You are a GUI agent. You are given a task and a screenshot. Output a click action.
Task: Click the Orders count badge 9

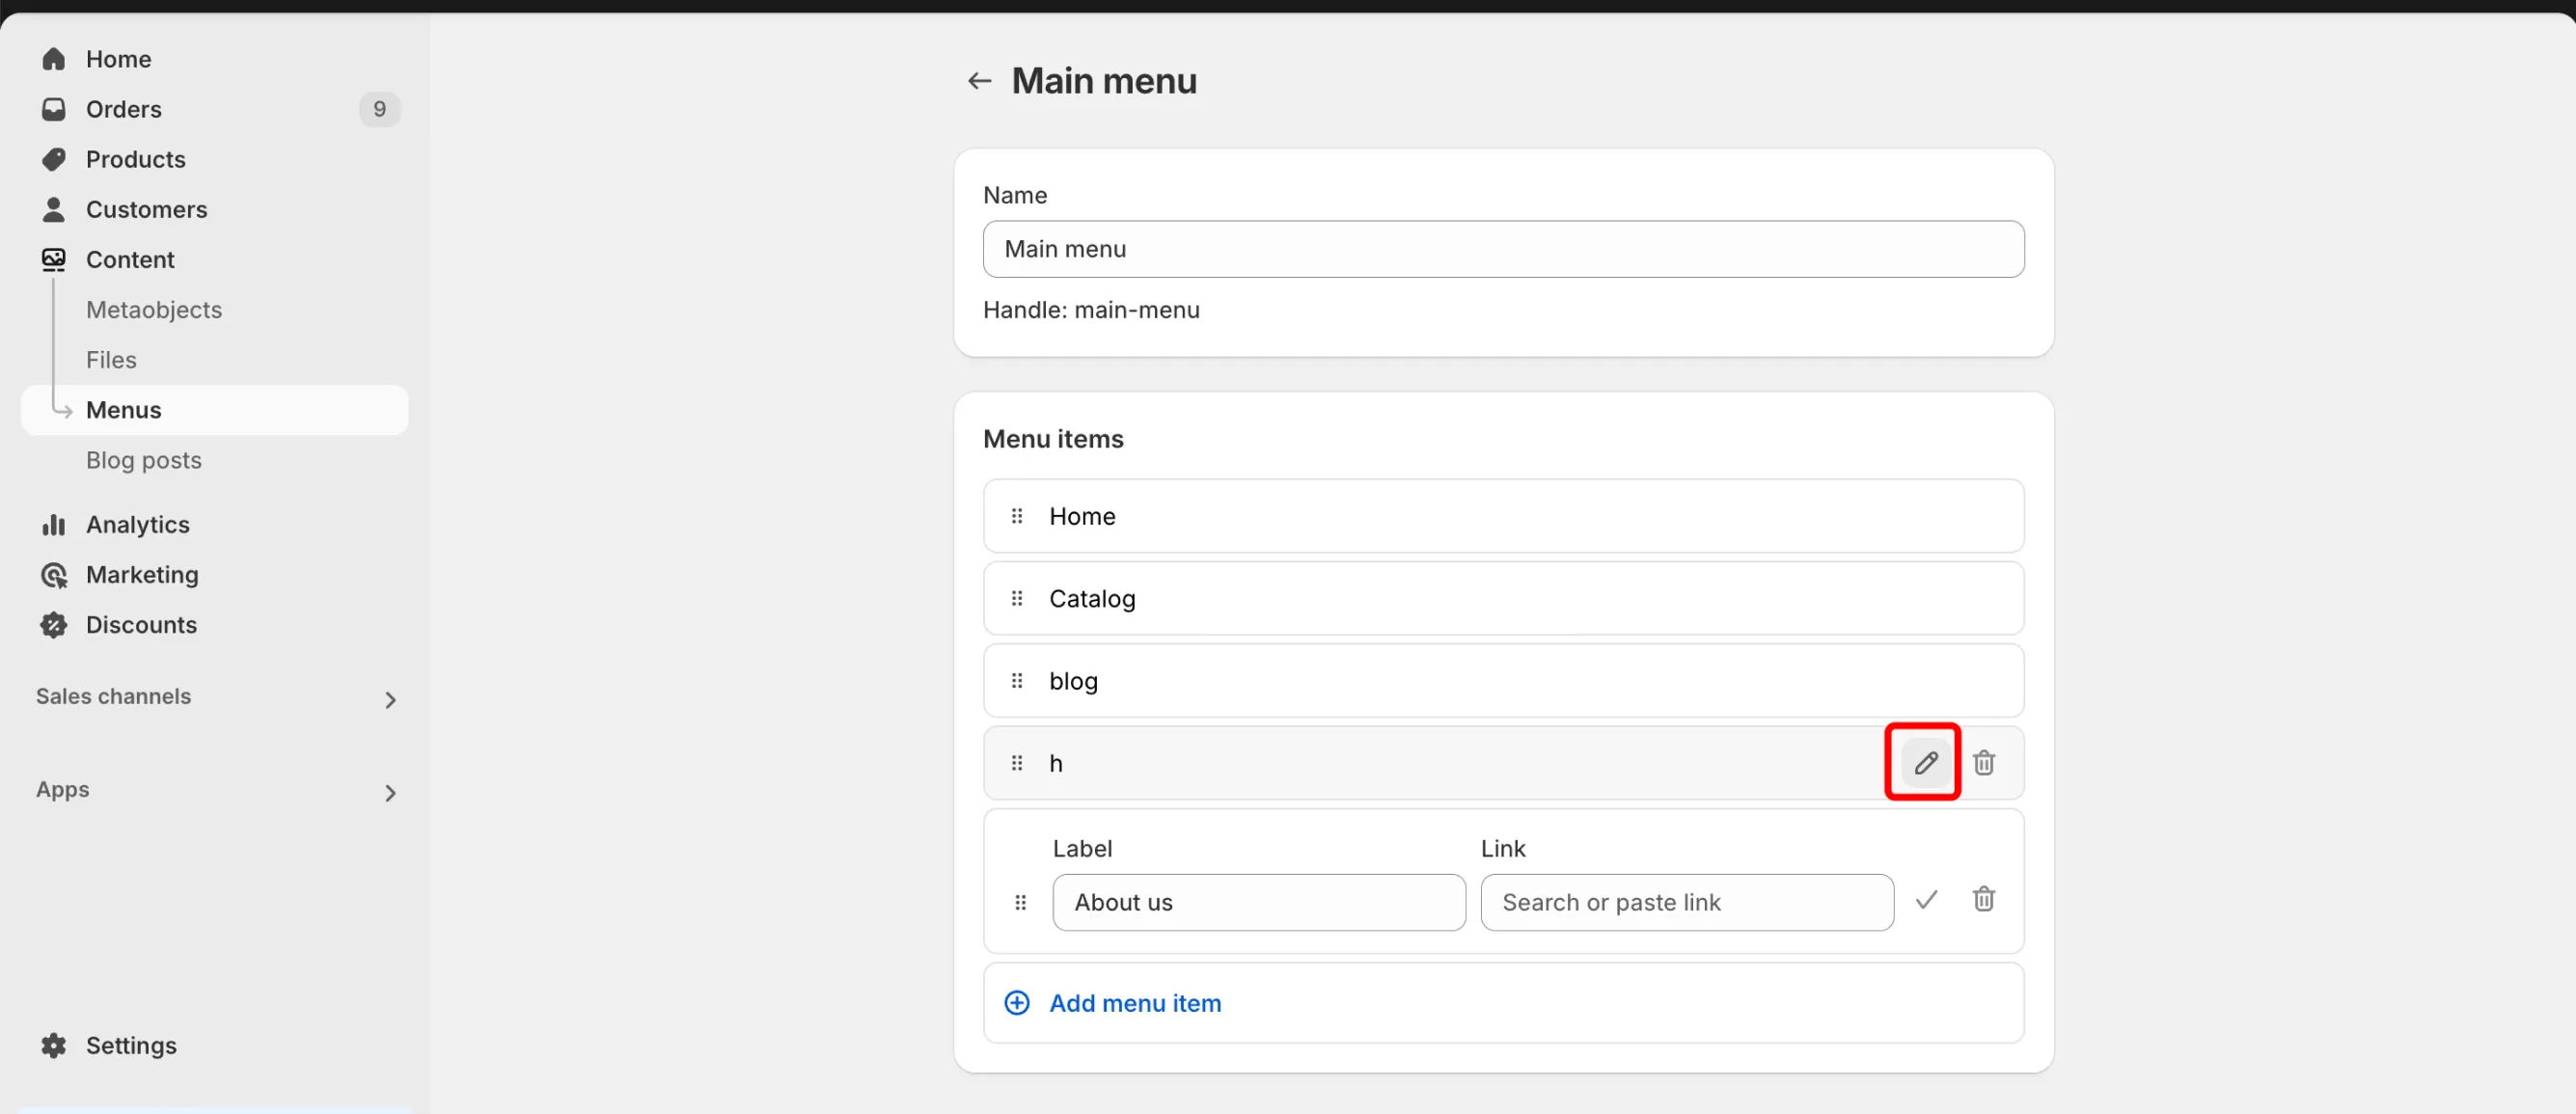pos(380,109)
